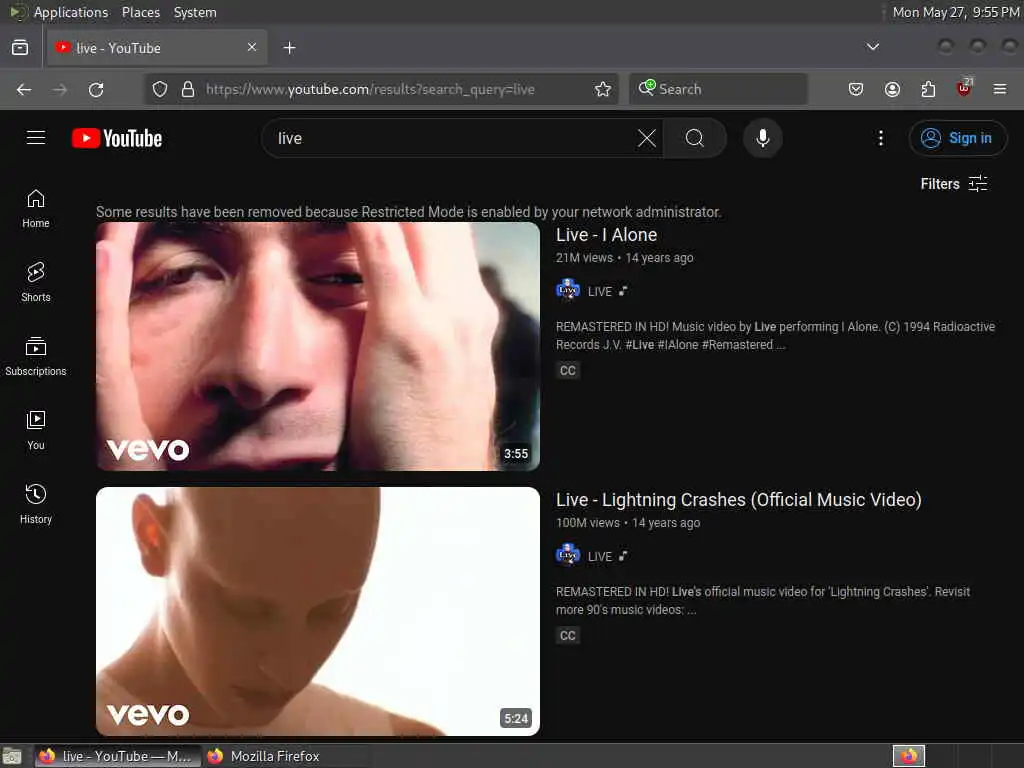This screenshot has width=1024, height=768.
Task: Open the LIVE channel name under I Alone
Action: [x=600, y=292]
